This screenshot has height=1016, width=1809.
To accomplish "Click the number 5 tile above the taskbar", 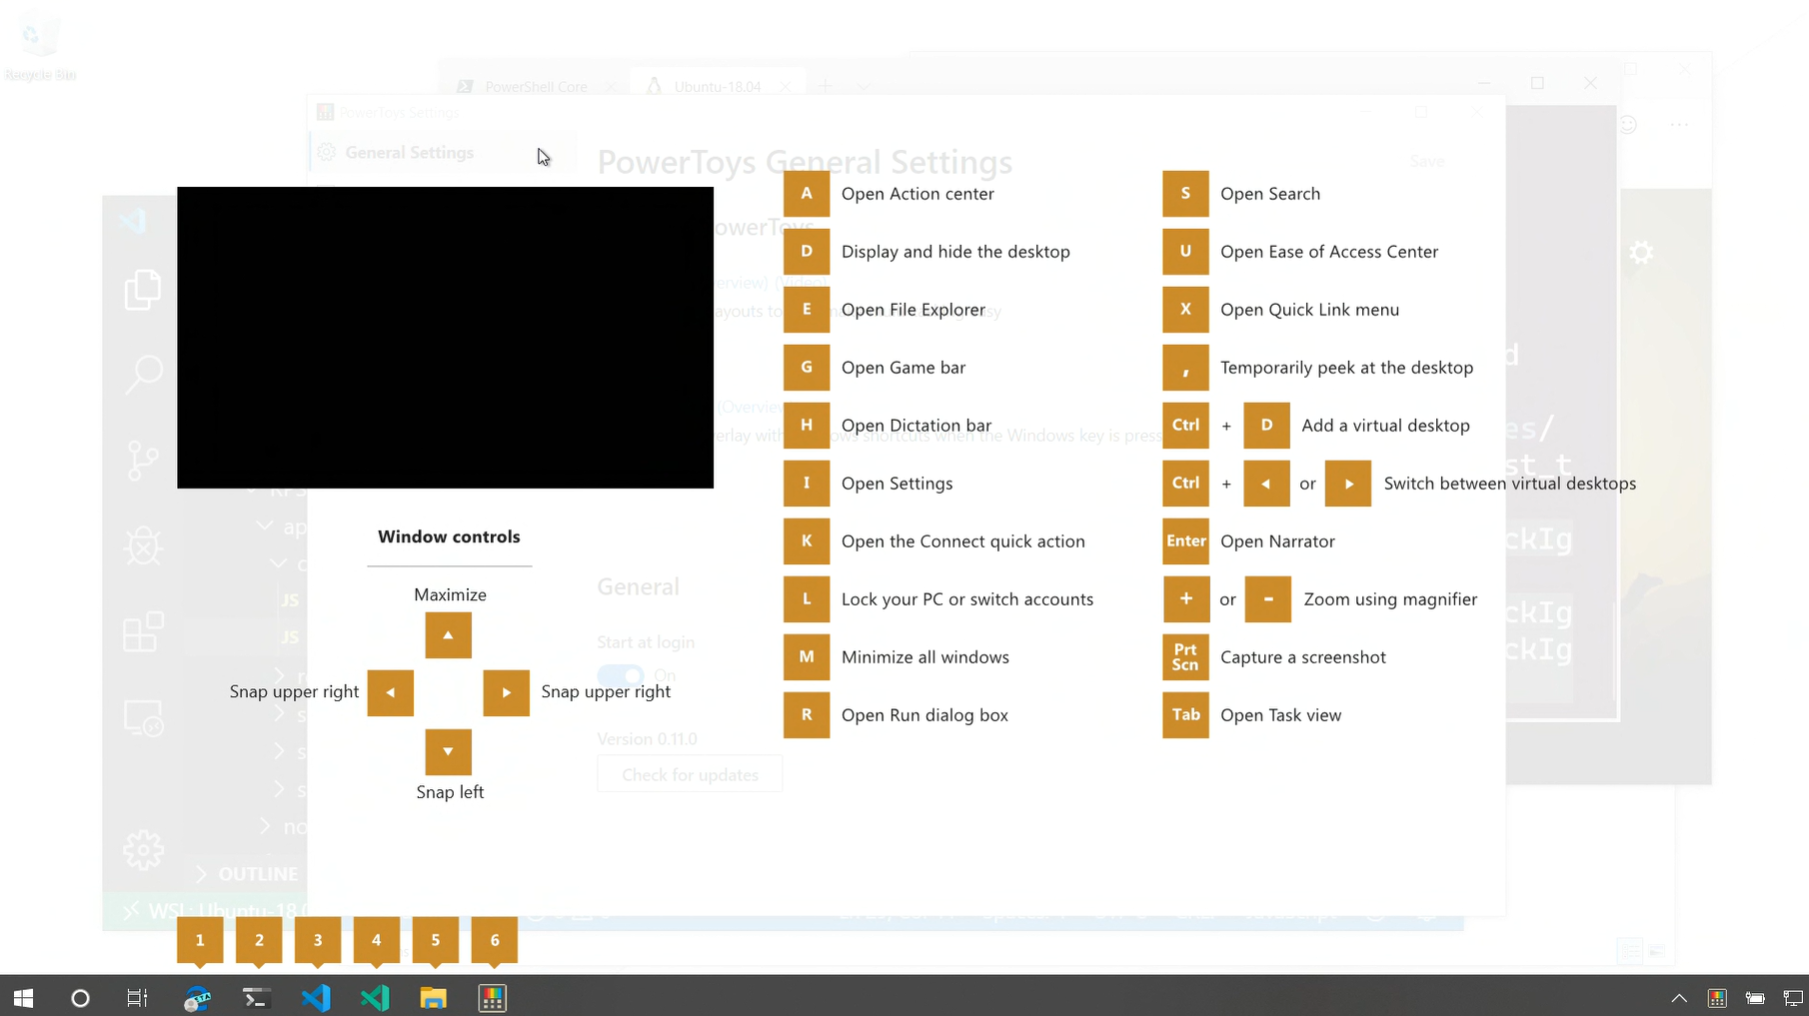I will tap(435, 940).
